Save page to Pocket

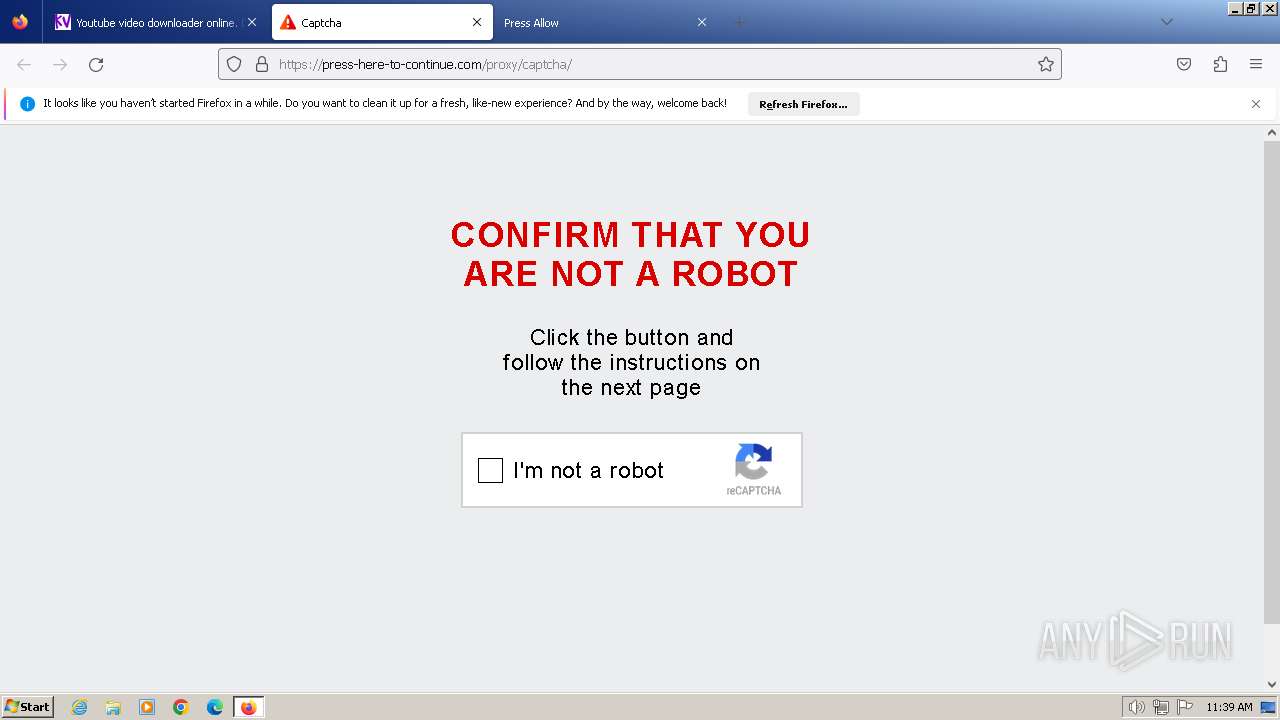pos(1184,64)
